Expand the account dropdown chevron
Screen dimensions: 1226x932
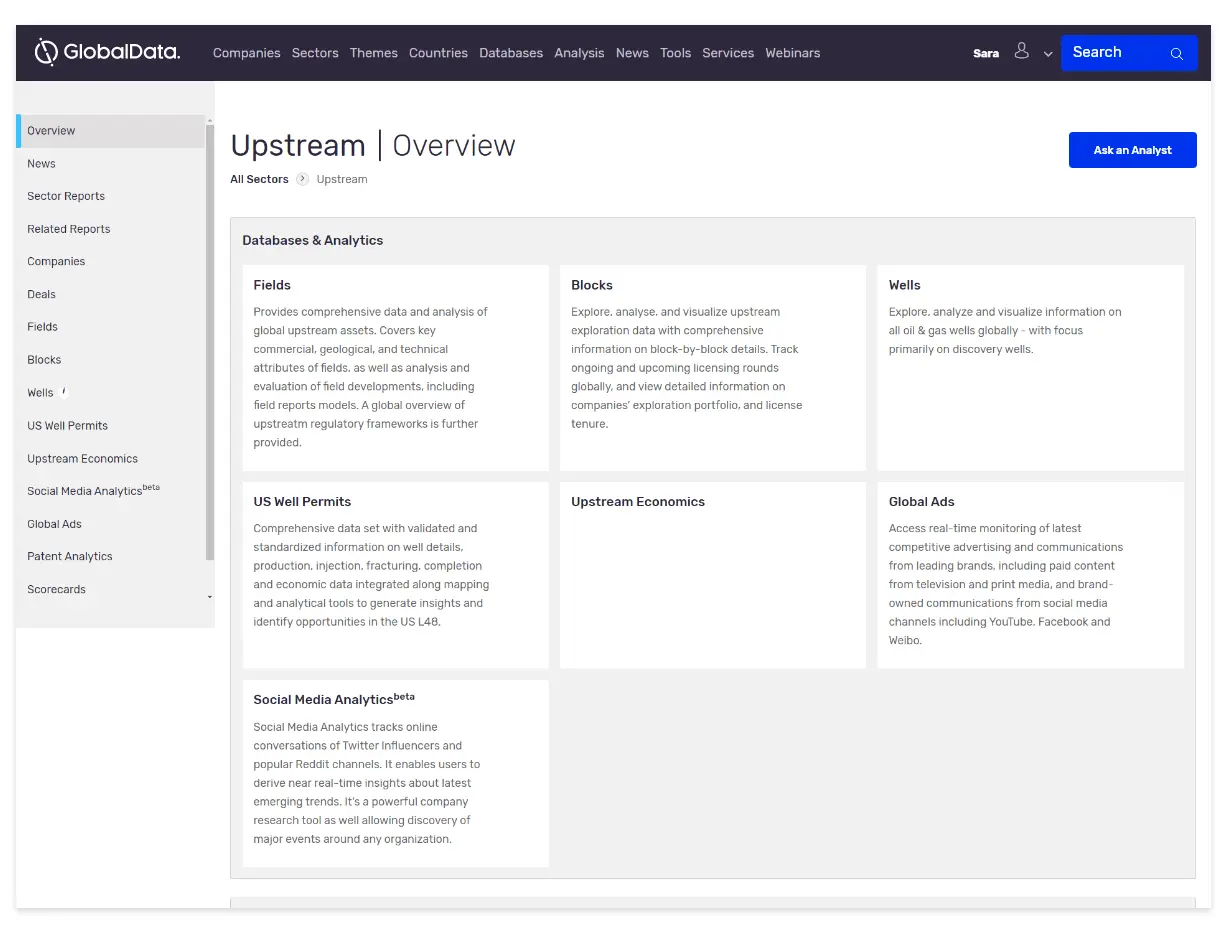pos(1048,54)
